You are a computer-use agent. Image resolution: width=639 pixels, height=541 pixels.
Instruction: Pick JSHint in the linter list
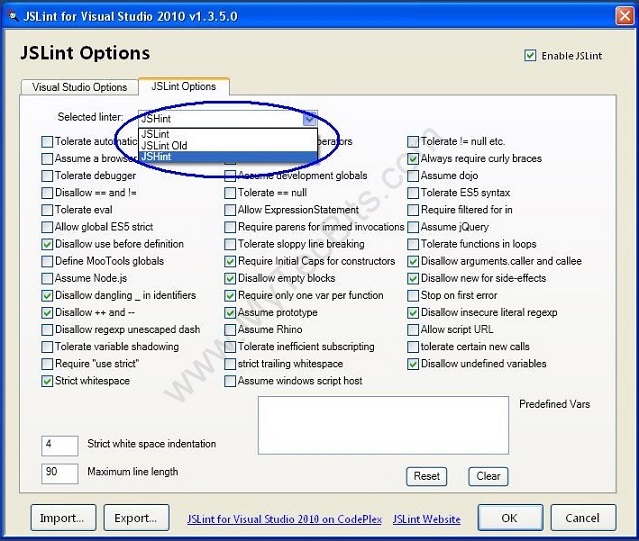point(228,157)
